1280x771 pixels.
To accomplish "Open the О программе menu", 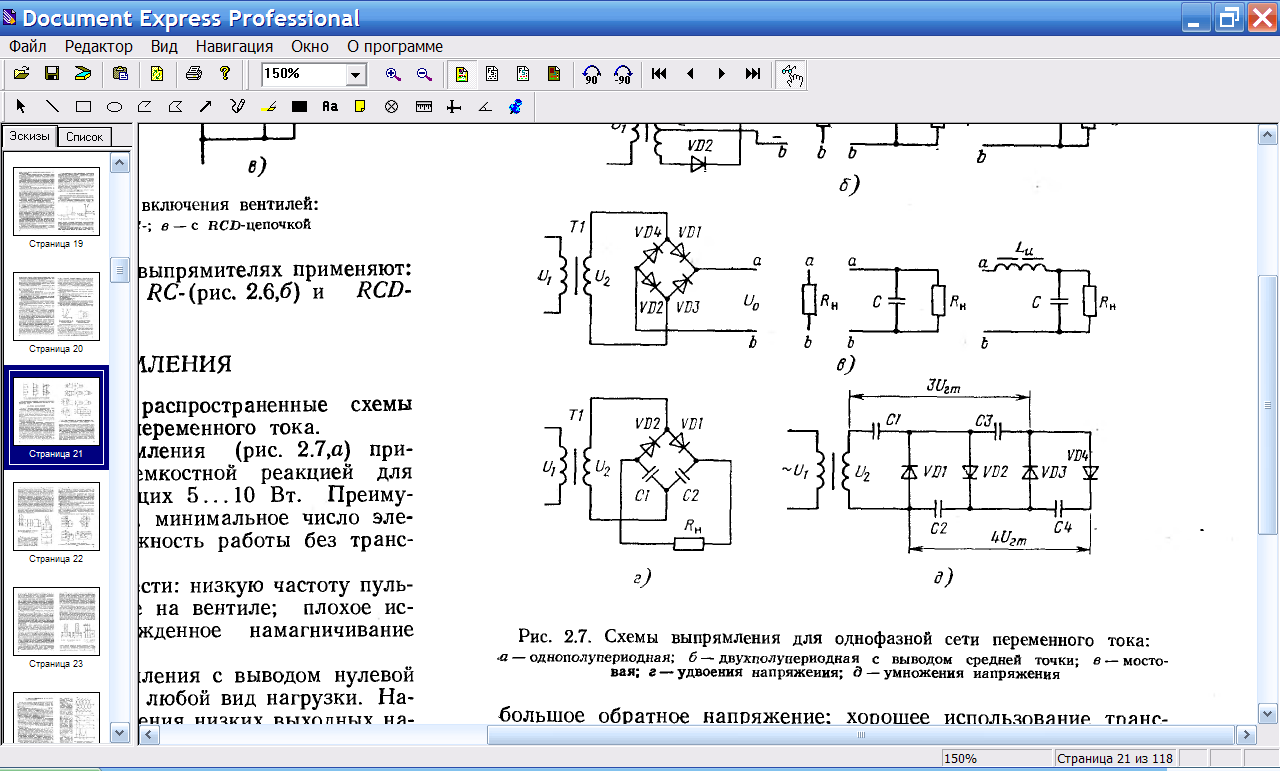I will [x=395, y=46].
